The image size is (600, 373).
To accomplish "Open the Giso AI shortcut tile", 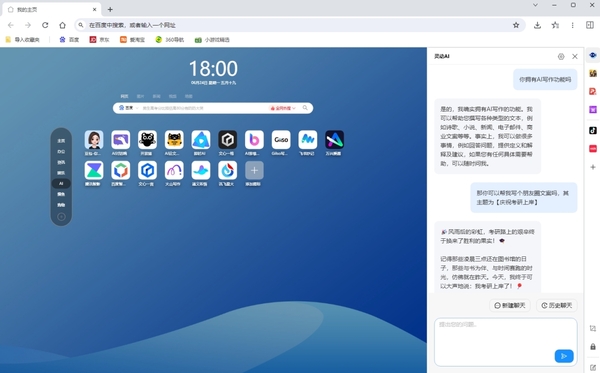I will point(281,140).
